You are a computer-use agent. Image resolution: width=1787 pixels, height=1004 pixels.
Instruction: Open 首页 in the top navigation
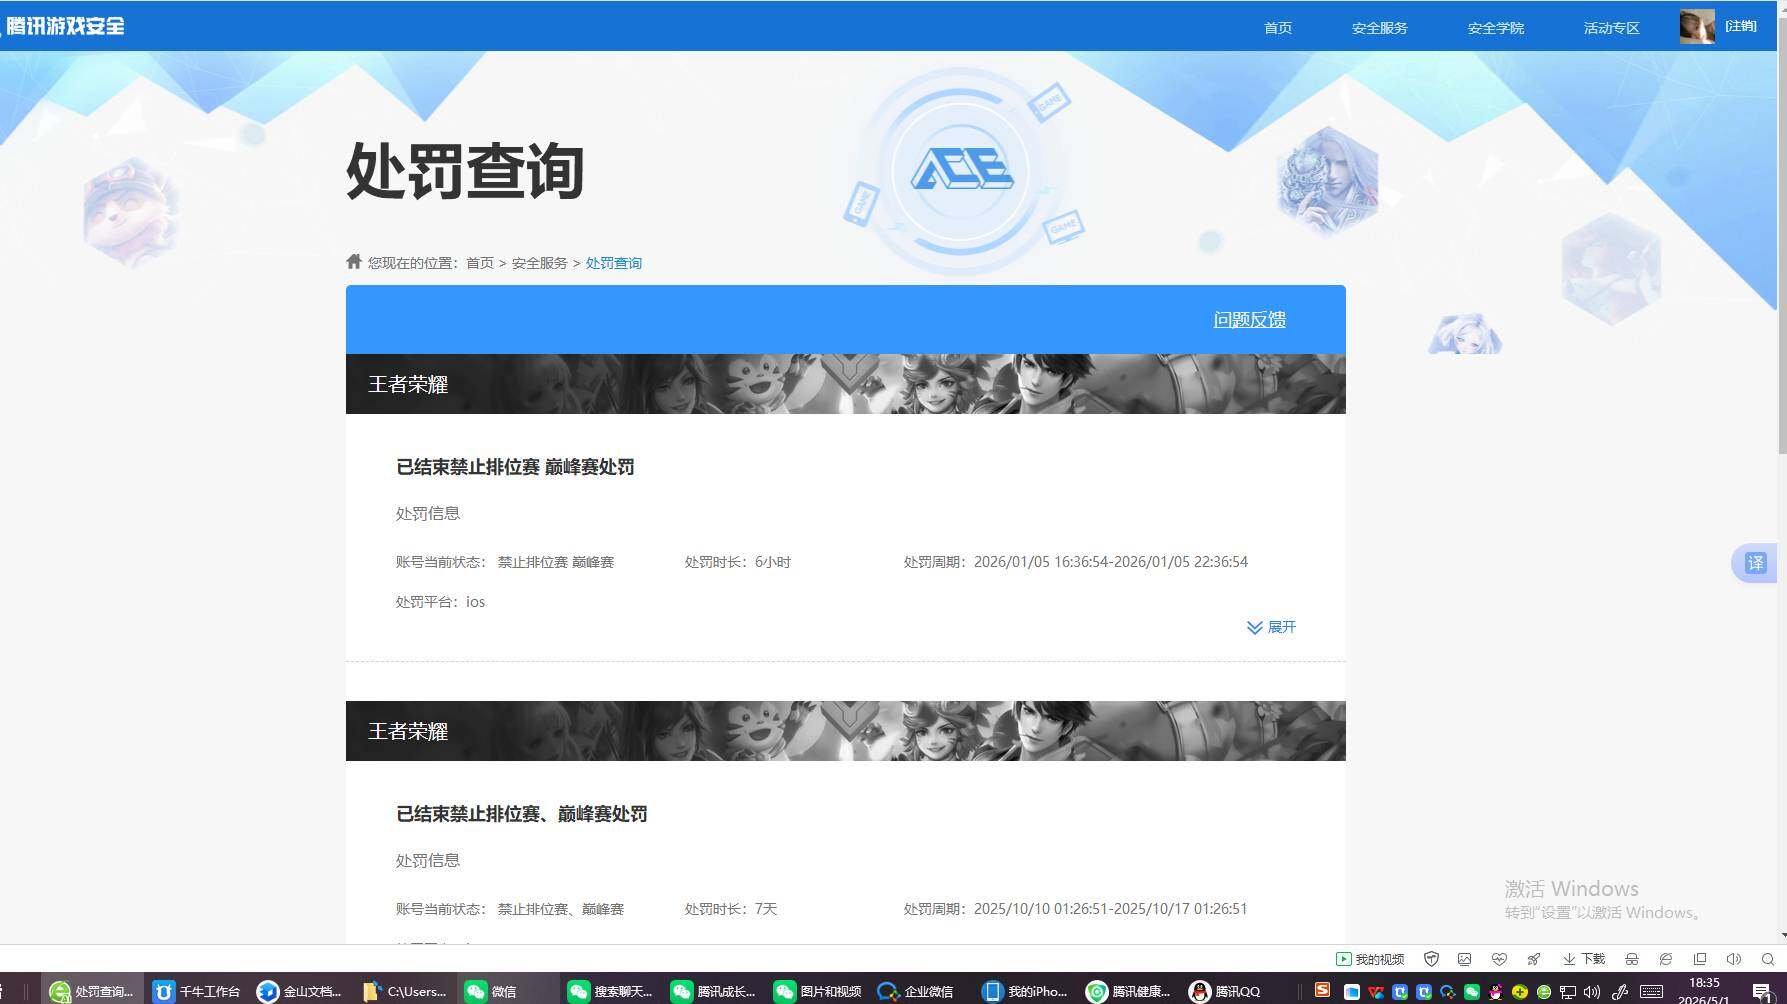point(1278,28)
